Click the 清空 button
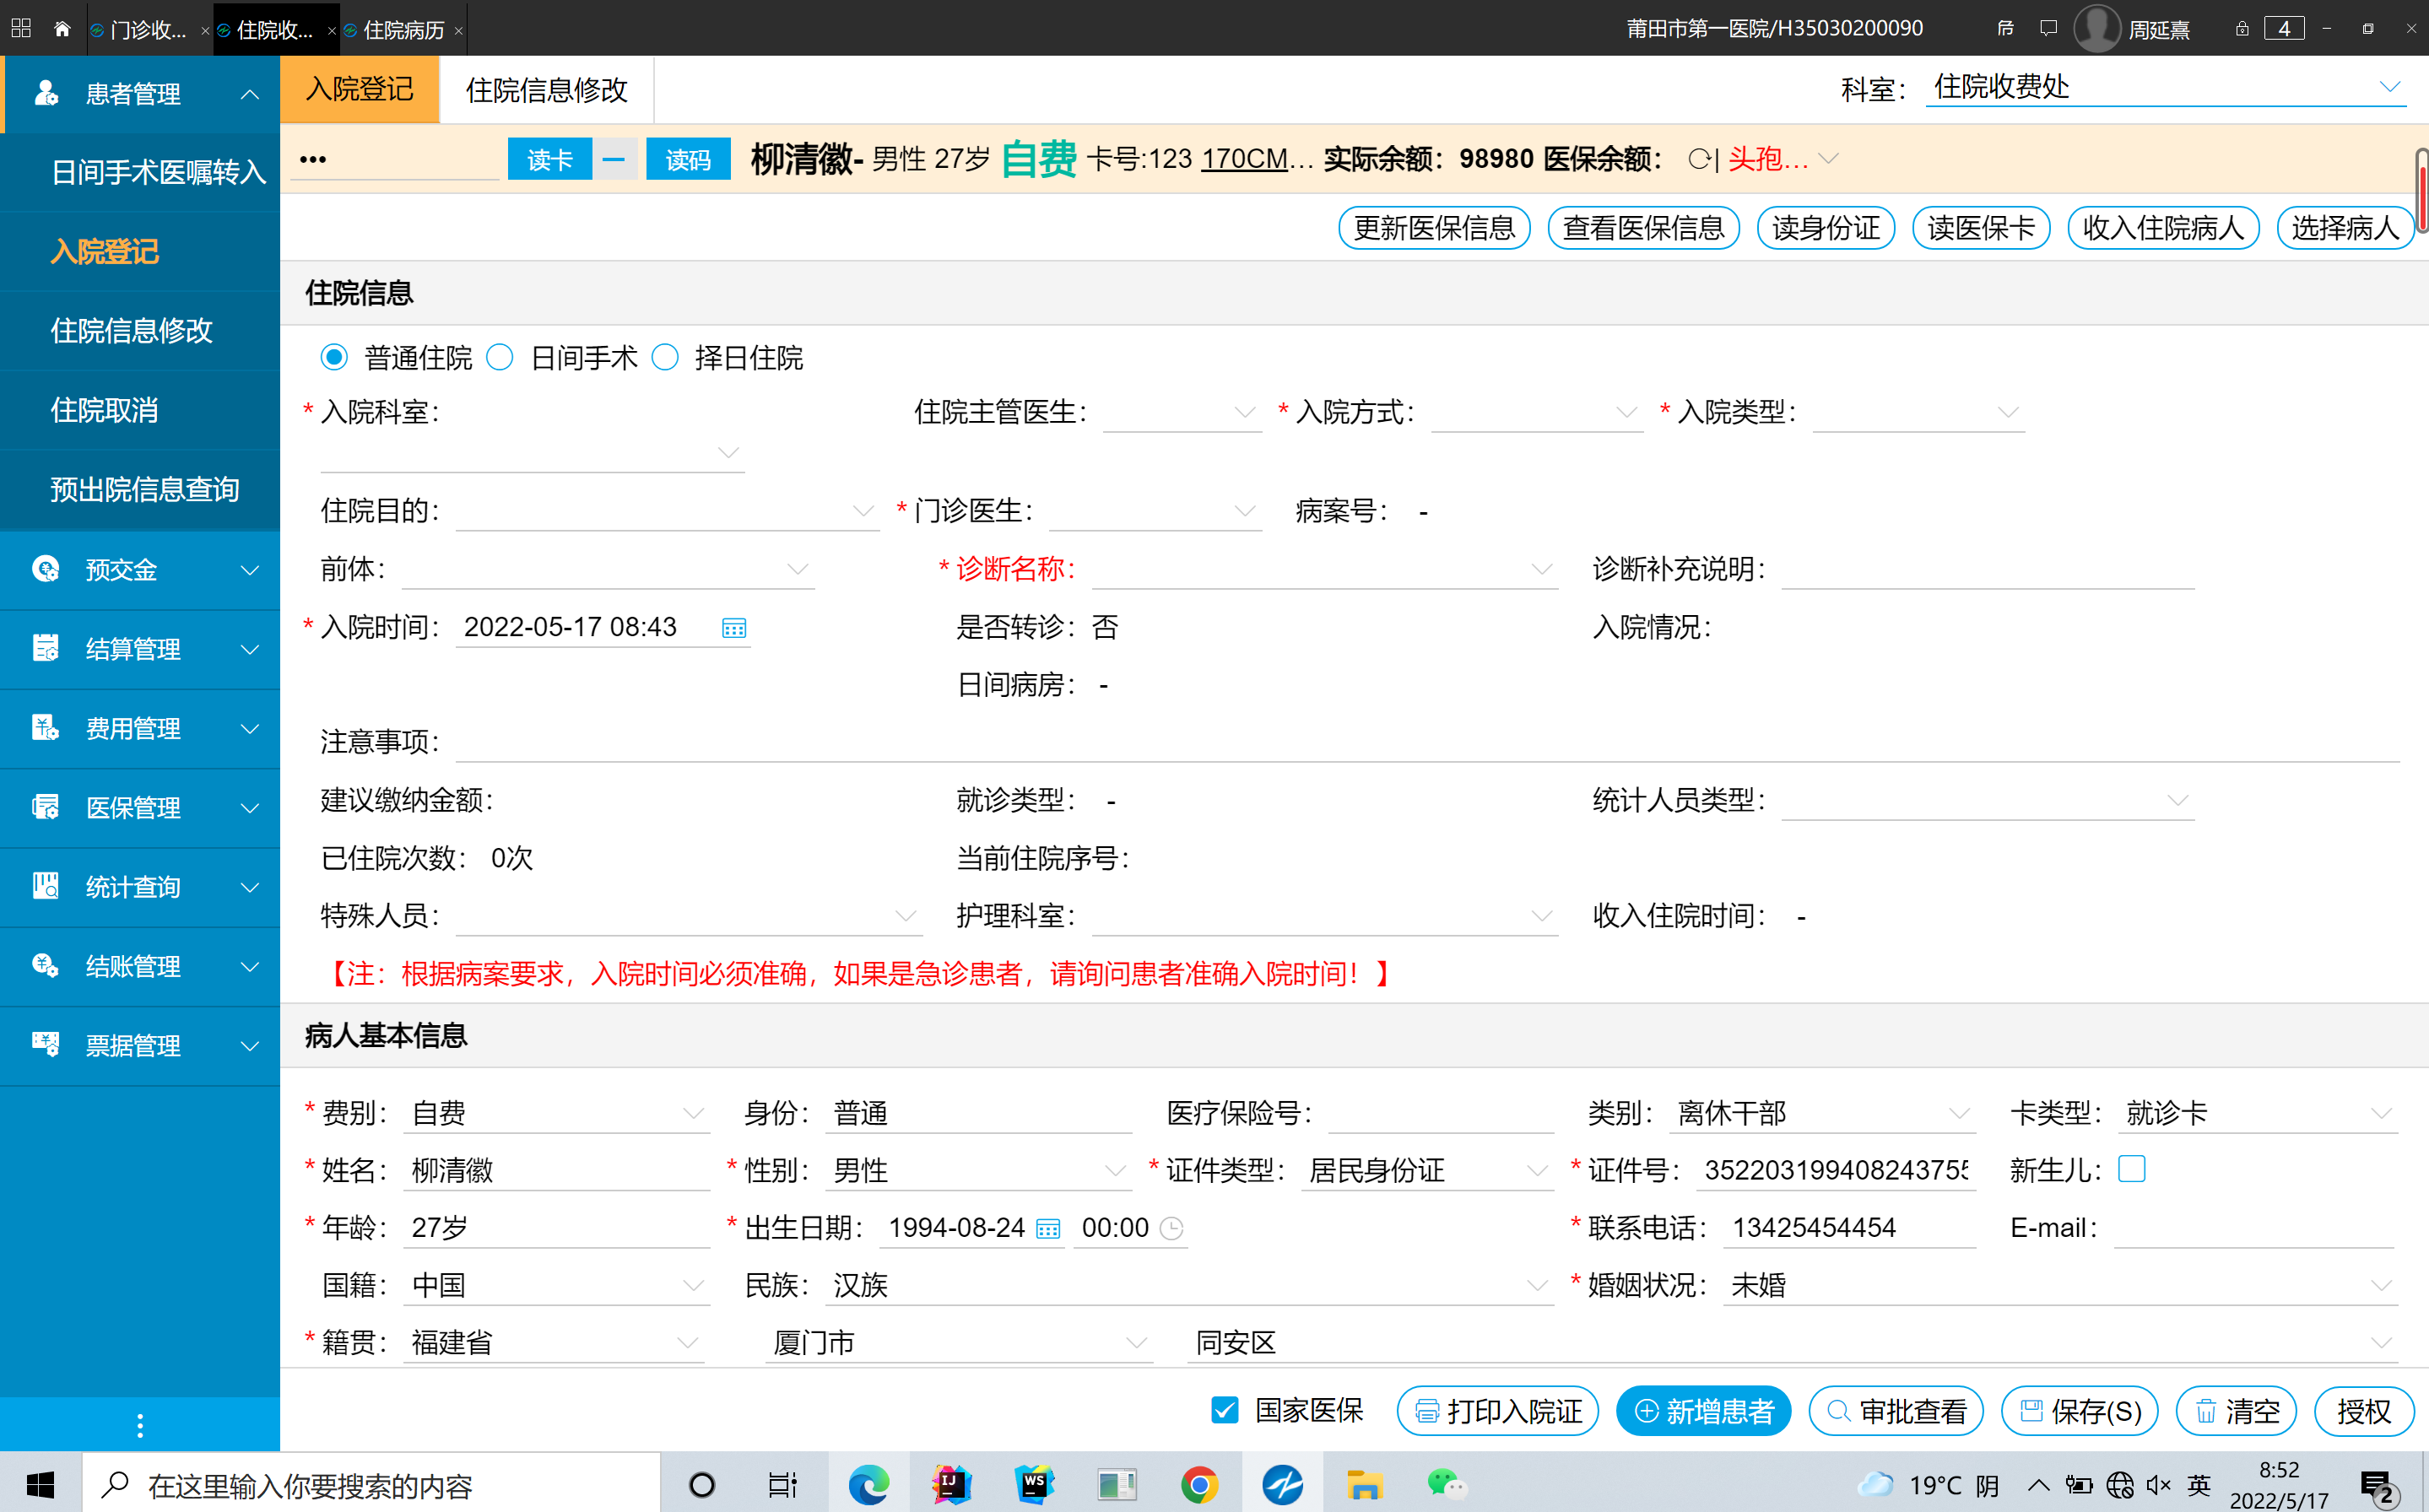 2236,1411
